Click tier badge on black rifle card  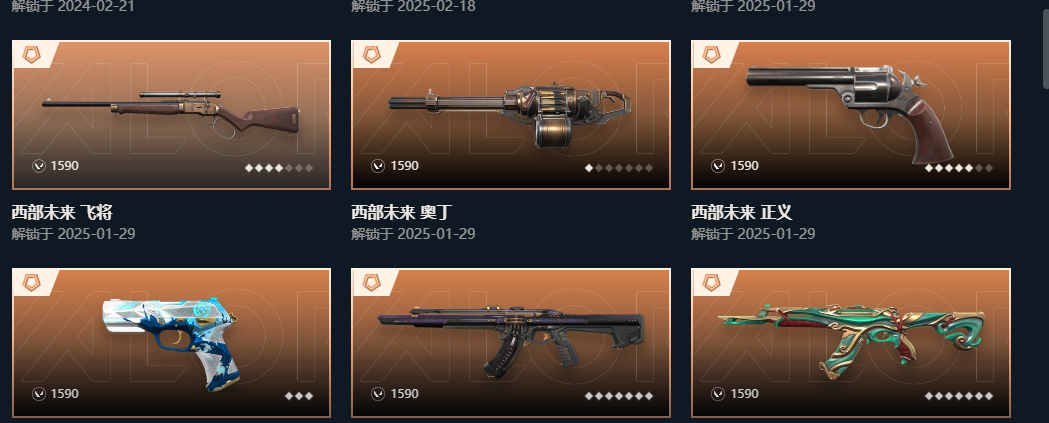pyautogui.click(x=371, y=282)
